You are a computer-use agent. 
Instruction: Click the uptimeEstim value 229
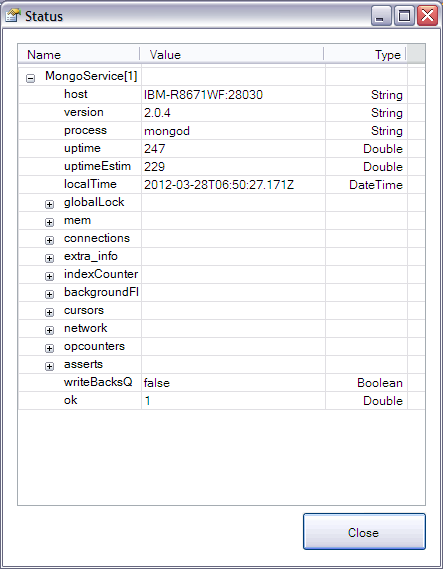pos(155,167)
